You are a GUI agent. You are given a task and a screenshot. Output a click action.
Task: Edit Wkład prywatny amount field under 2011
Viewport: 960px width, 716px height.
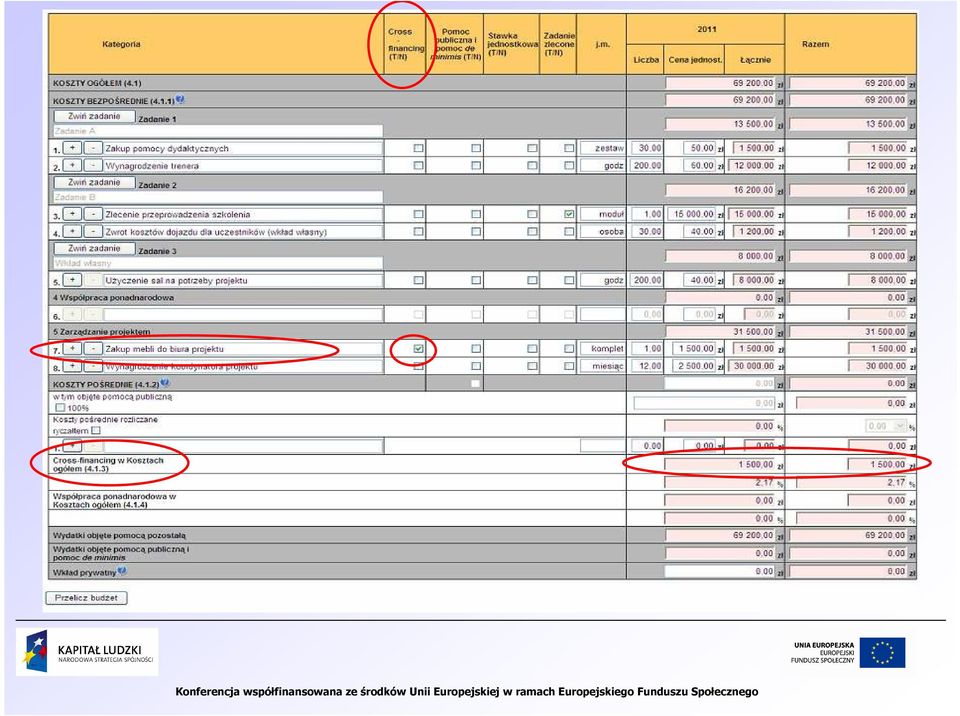pos(720,571)
